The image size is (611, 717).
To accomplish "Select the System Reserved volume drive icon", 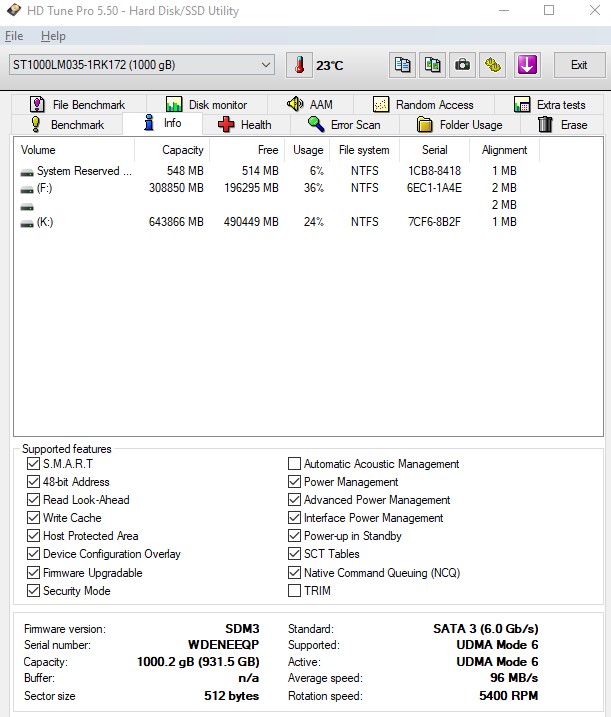I will (x=27, y=172).
